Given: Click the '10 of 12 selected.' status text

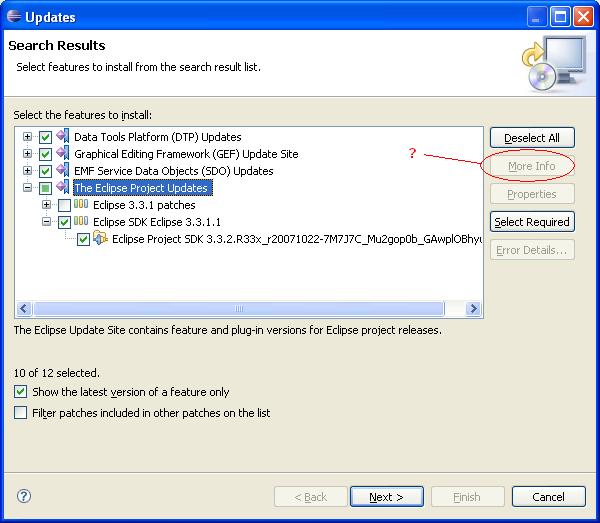Looking at the screenshot, I should 56,373.
